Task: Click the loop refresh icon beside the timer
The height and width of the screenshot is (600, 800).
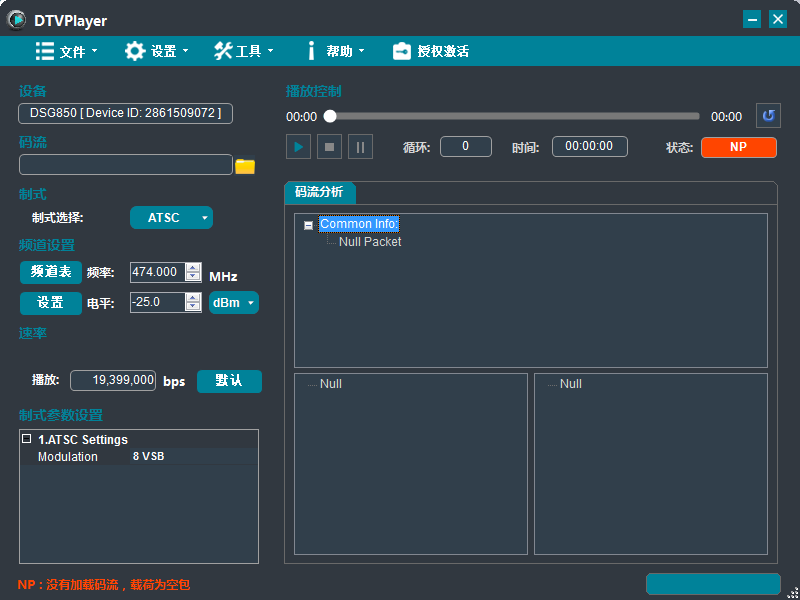Action: click(x=767, y=116)
